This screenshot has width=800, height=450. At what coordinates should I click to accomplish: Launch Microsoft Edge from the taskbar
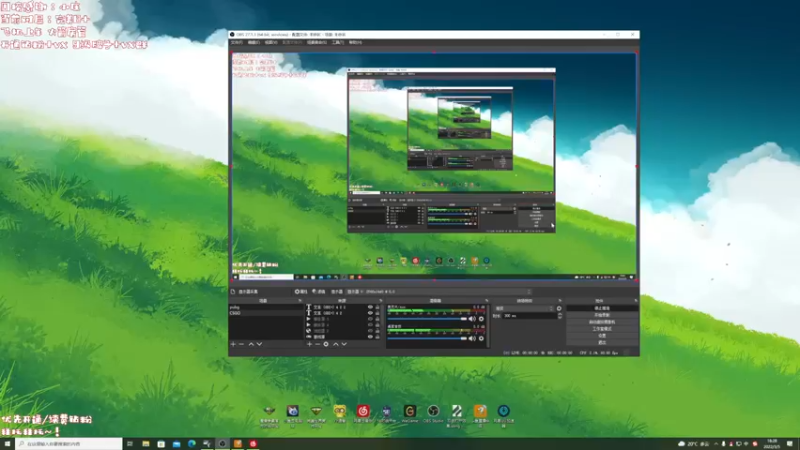(x=191, y=444)
